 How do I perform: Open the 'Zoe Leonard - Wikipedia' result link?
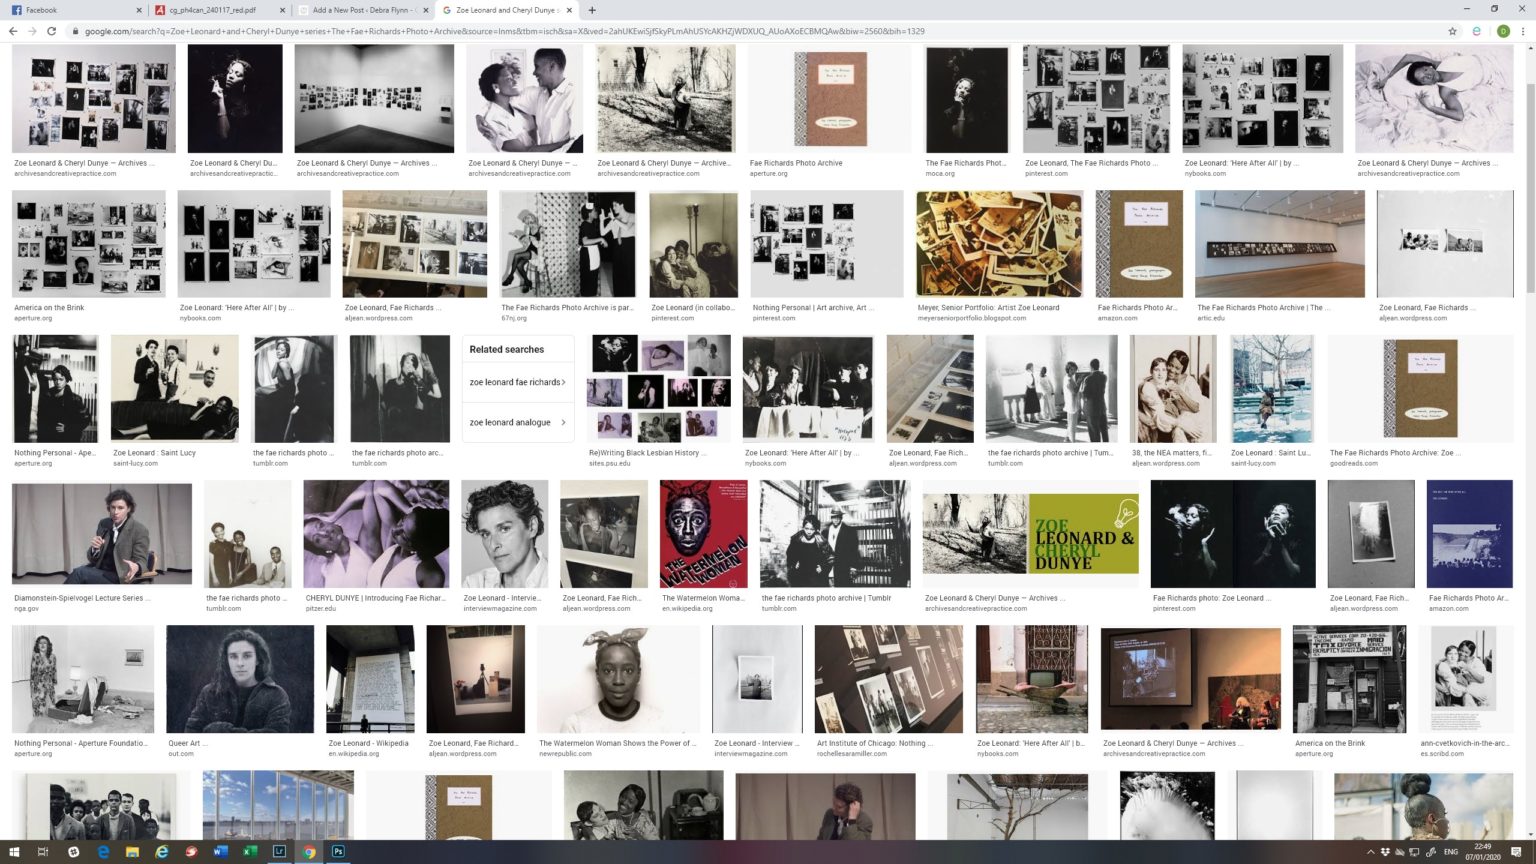click(x=370, y=743)
